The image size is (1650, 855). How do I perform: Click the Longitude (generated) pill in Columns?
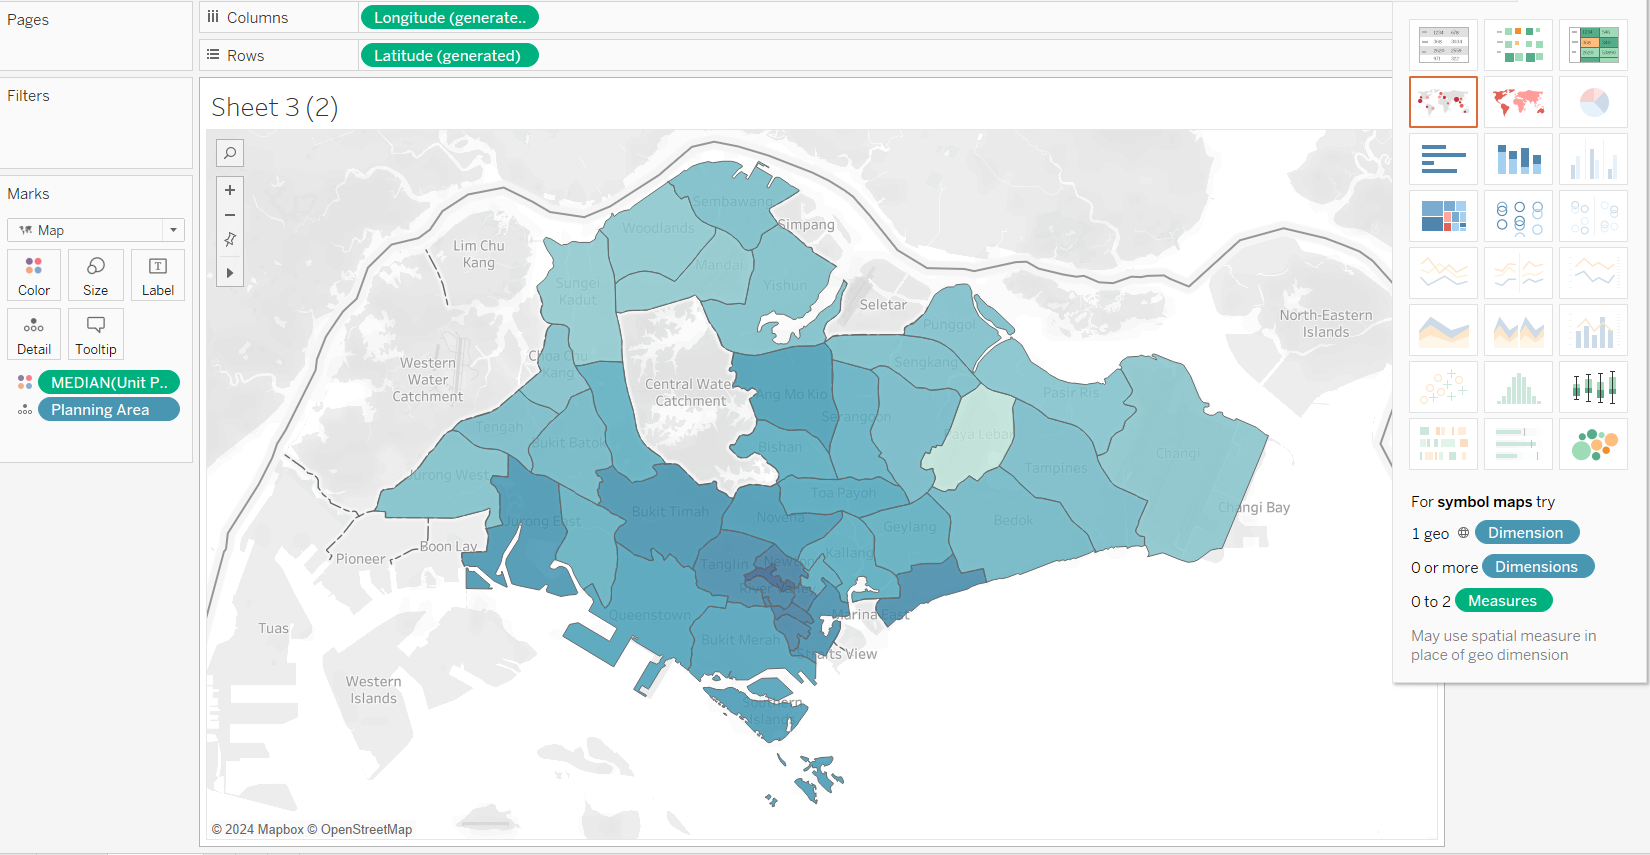click(449, 18)
